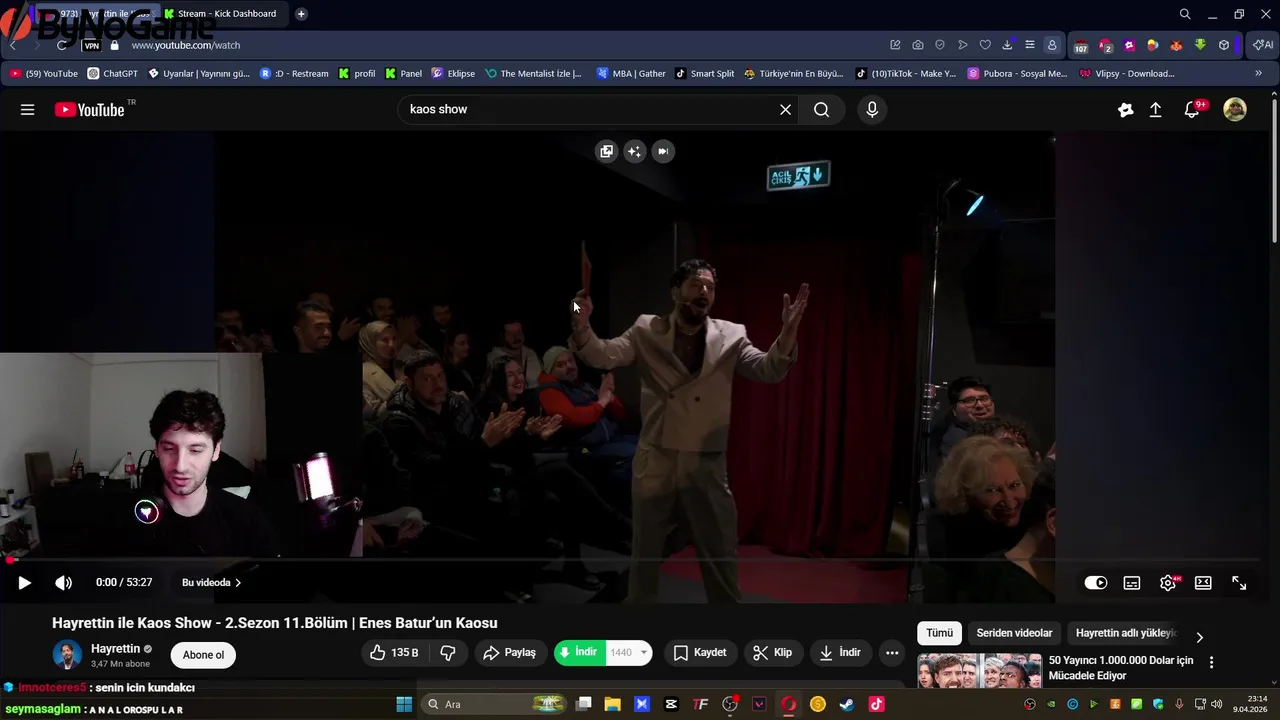
Task: Run search with the magnifier button
Action: tap(822, 110)
